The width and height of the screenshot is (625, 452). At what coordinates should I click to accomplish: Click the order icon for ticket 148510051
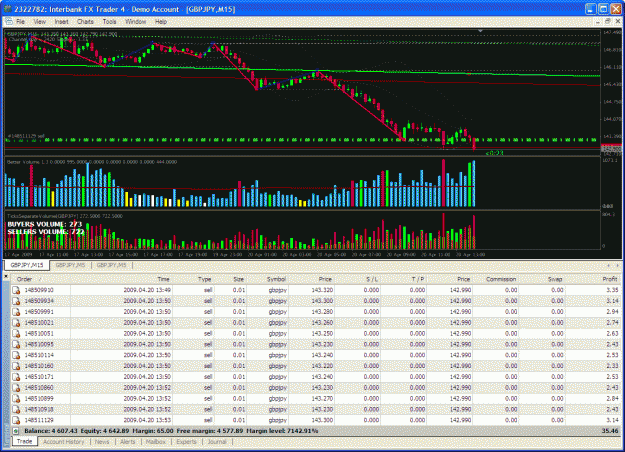pos(16,334)
